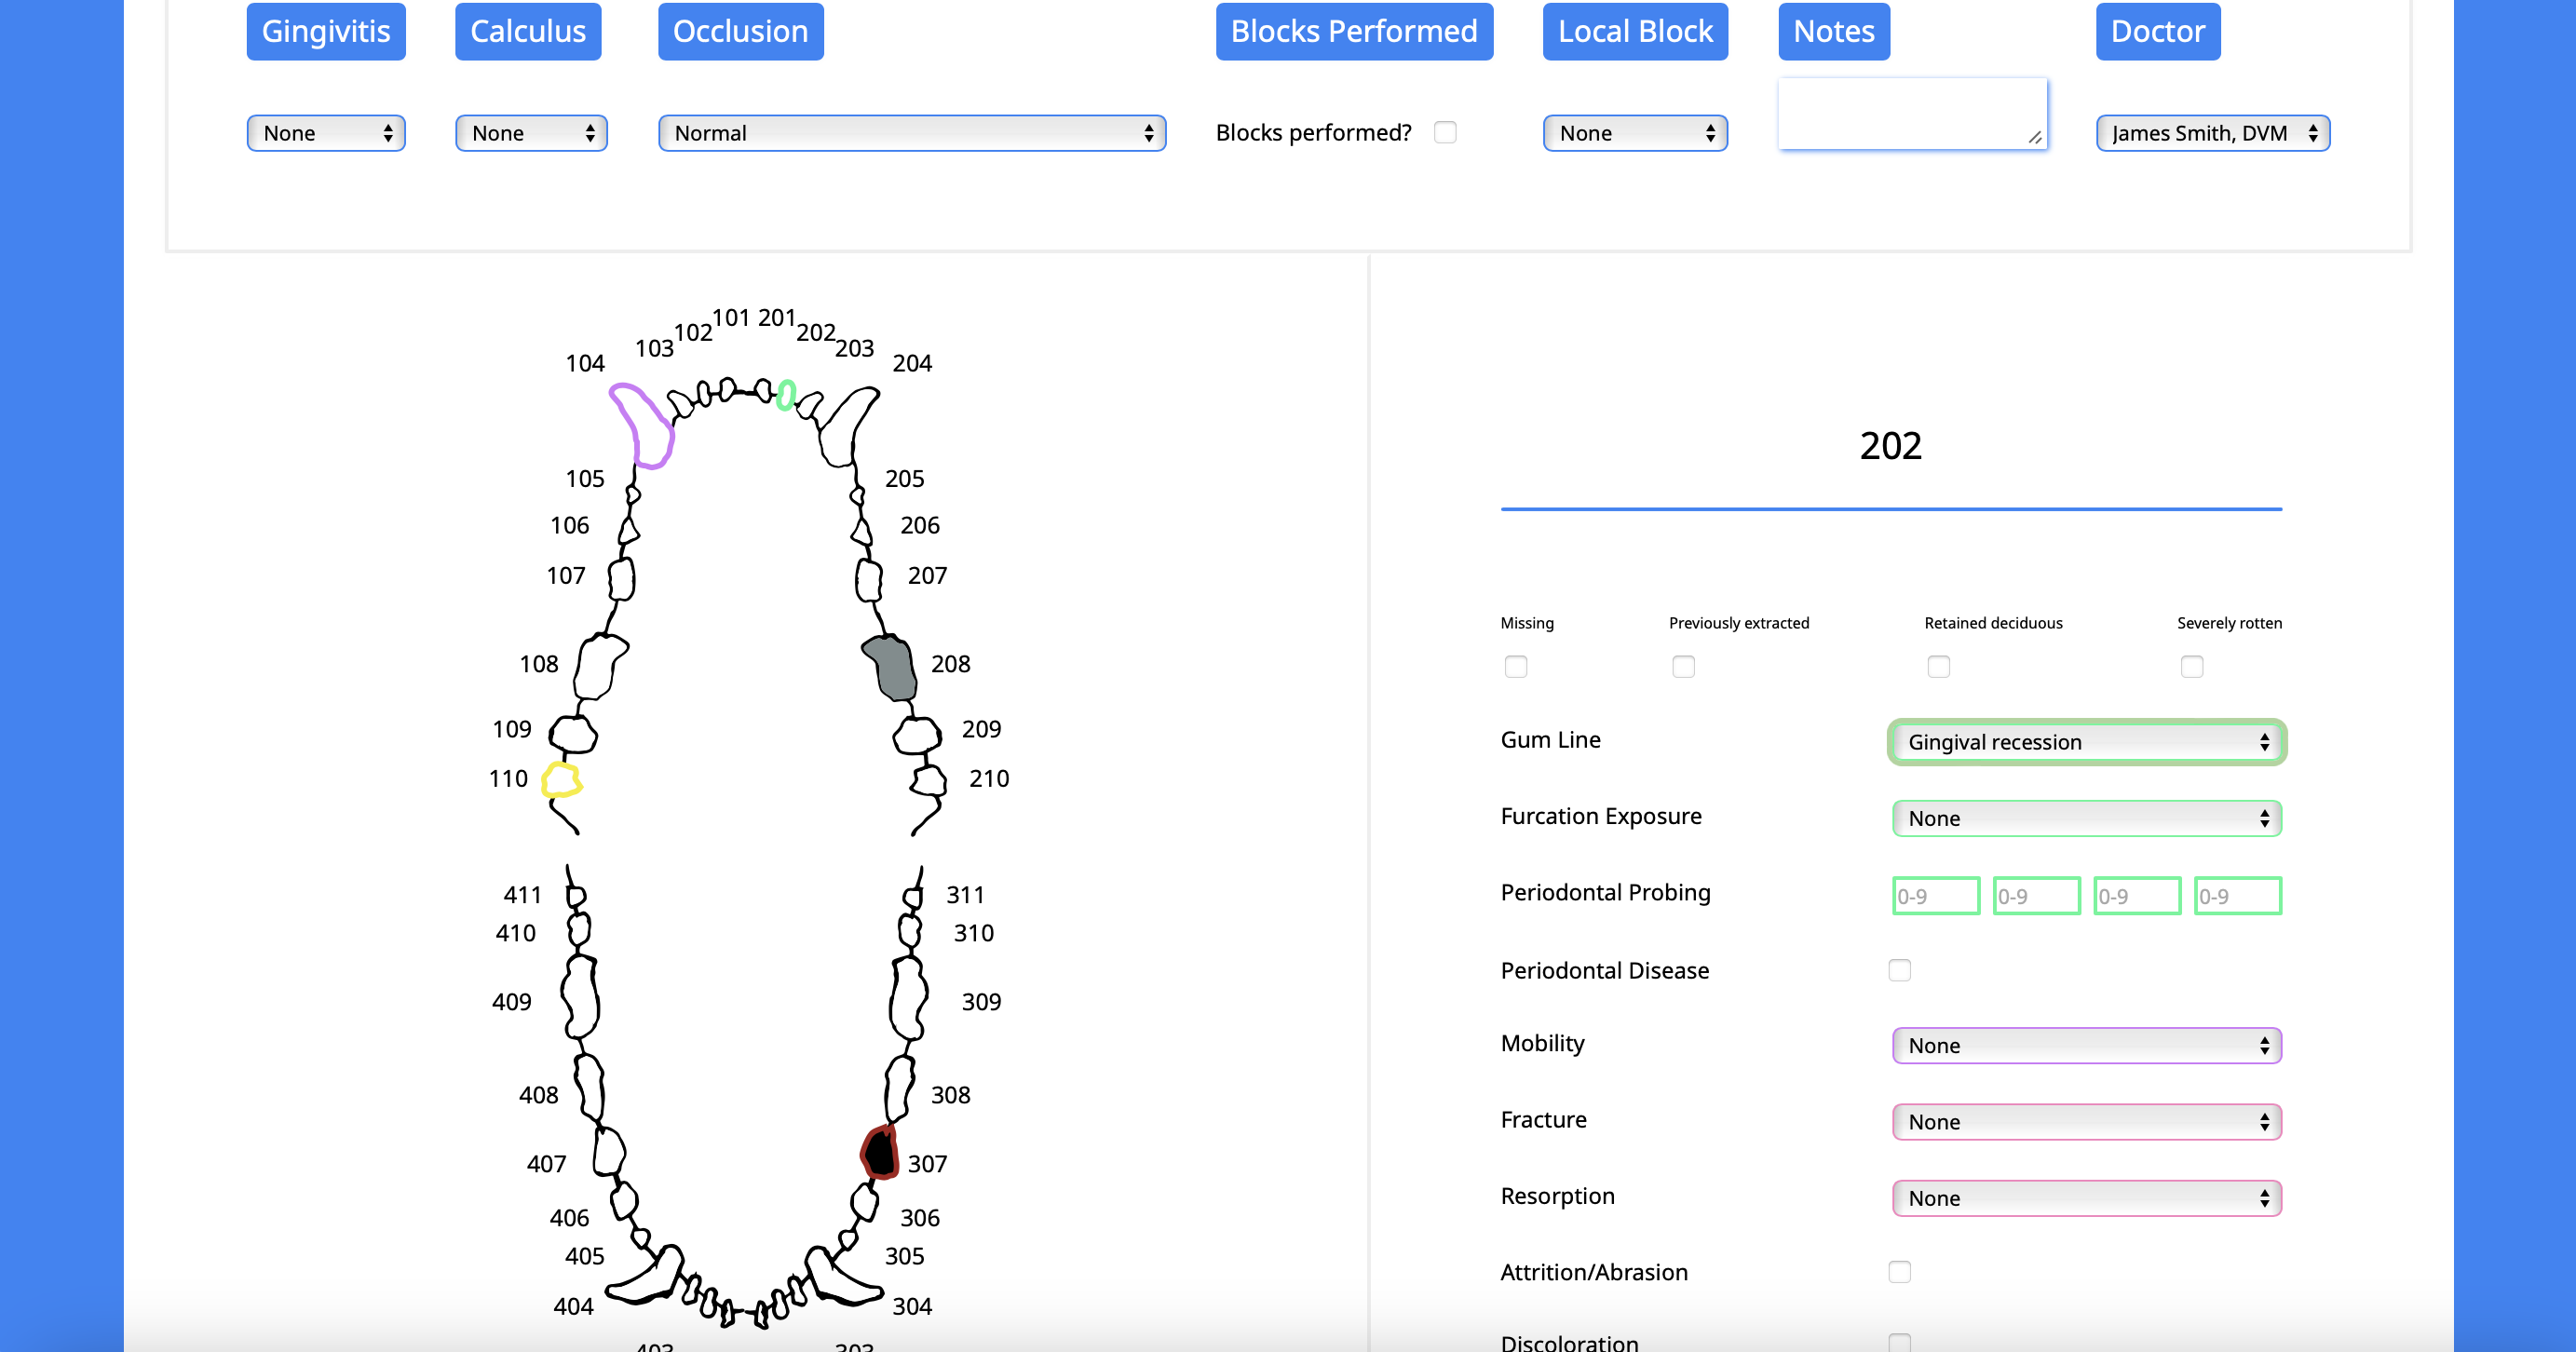Click the Gingivitis tool icon
Image resolution: width=2576 pixels, height=1352 pixels.
coord(325,31)
